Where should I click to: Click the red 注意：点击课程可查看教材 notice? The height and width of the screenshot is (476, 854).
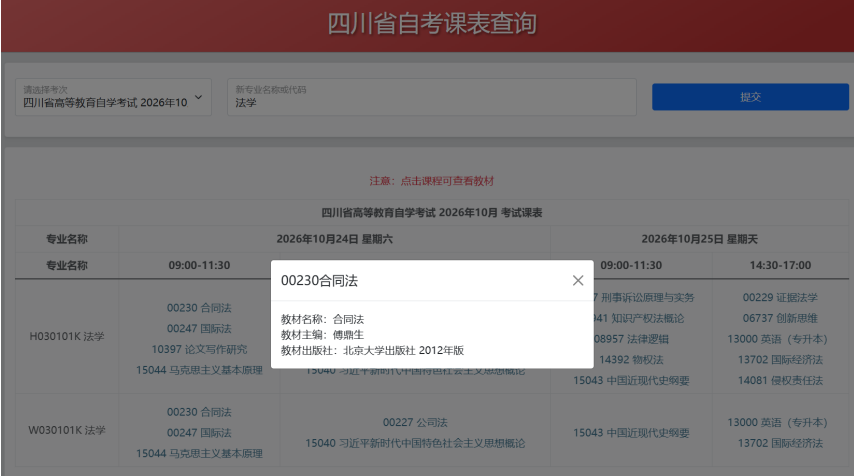tap(431, 181)
